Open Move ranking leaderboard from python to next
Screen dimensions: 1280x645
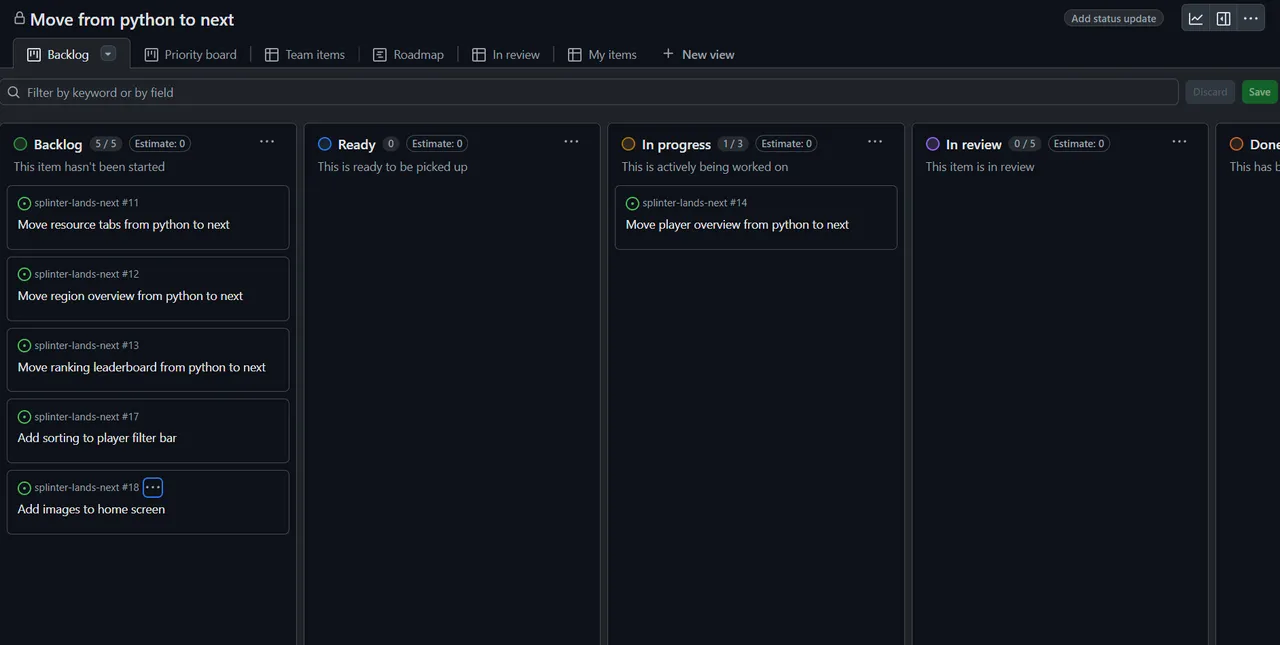[x=142, y=367]
